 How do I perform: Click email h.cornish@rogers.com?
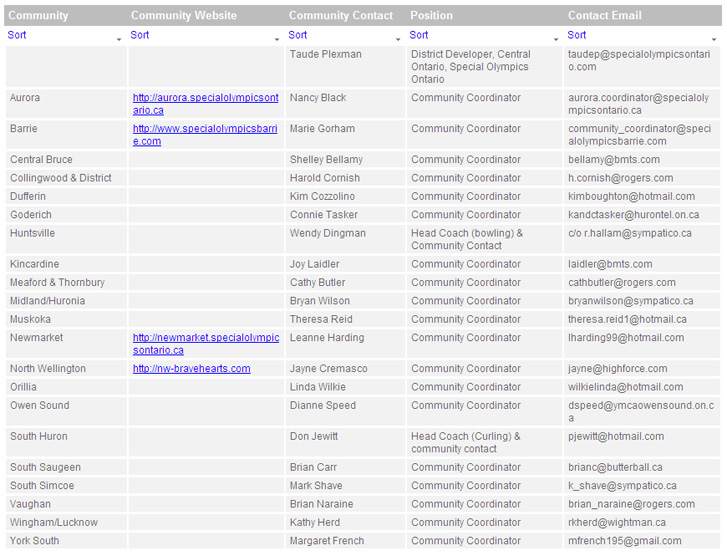click(620, 178)
